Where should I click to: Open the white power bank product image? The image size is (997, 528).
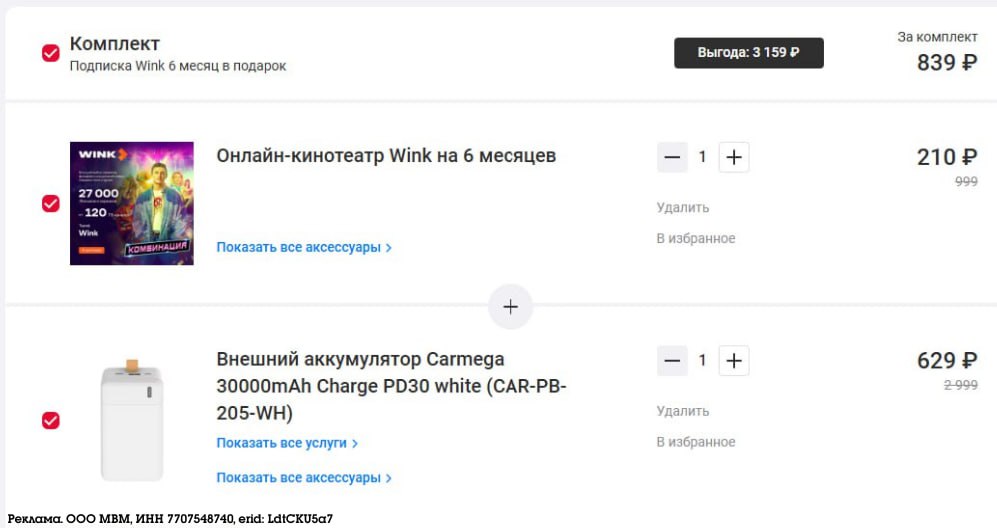click(x=132, y=420)
